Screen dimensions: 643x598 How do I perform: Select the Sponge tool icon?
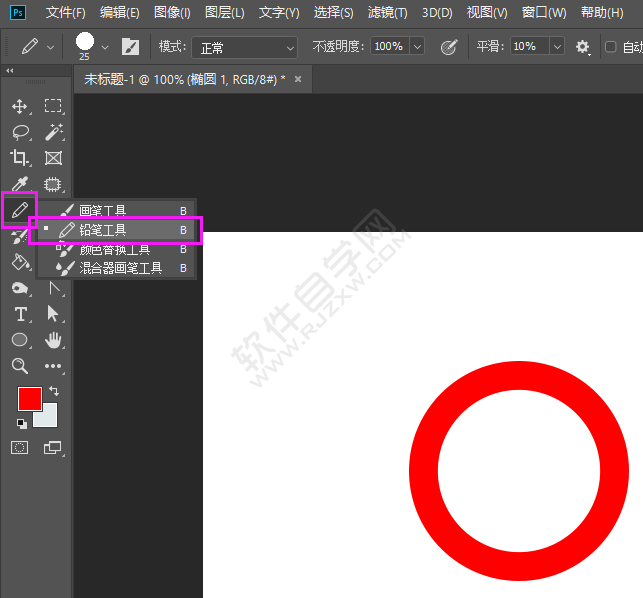coord(20,288)
